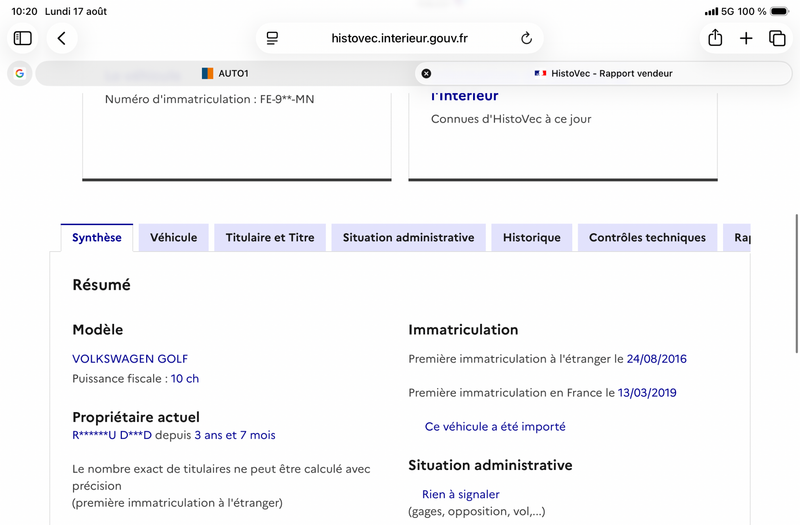This screenshot has height=525, width=800.
Task: Switch to the AUTO1 browser tab
Action: tap(225, 73)
